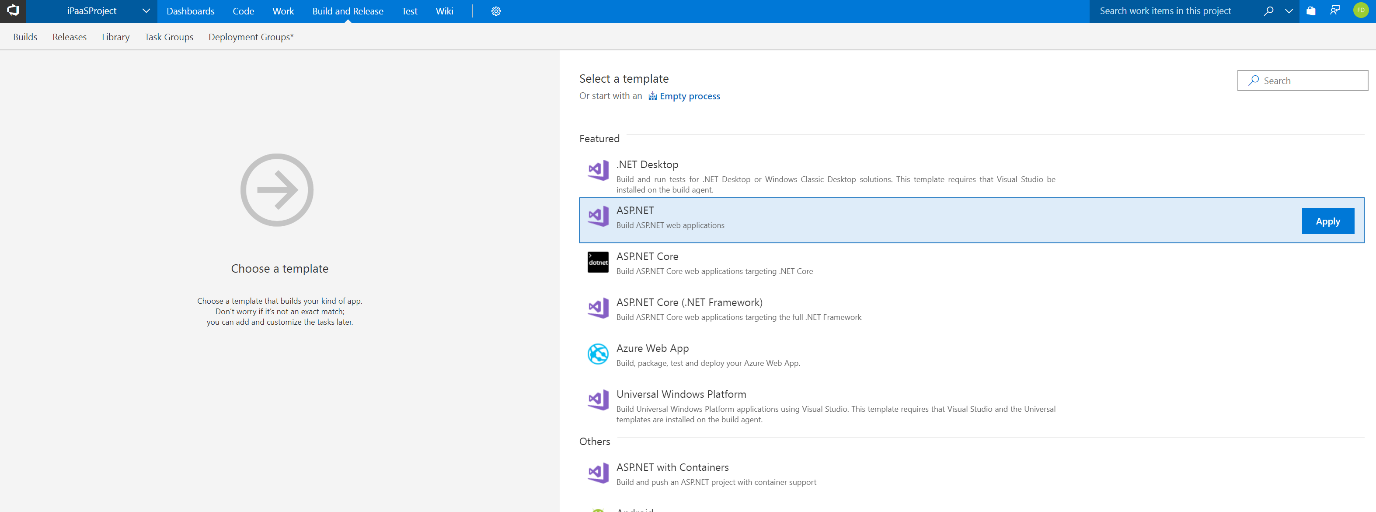
Task: Open the Code hub
Action: coord(243,11)
